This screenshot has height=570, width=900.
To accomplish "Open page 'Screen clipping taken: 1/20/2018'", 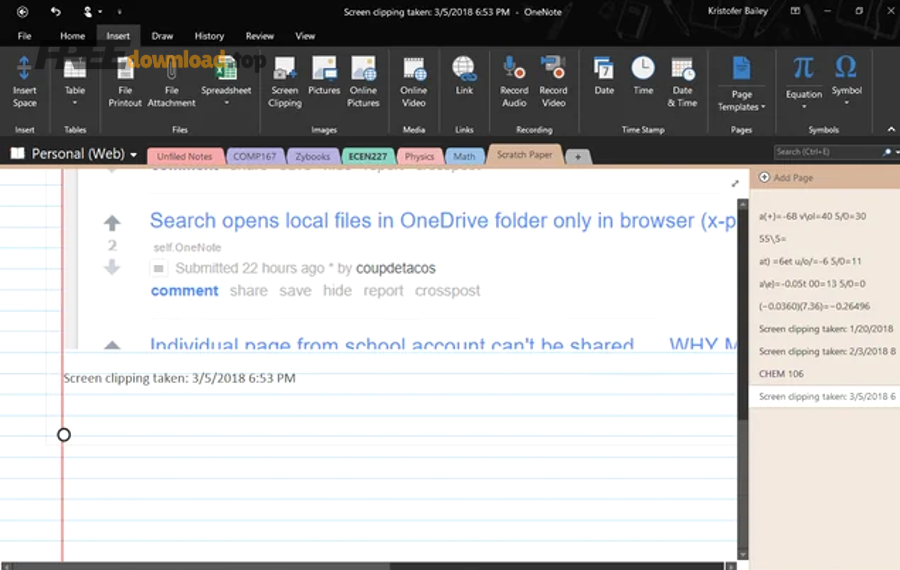I will pyautogui.click(x=825, y=329).
